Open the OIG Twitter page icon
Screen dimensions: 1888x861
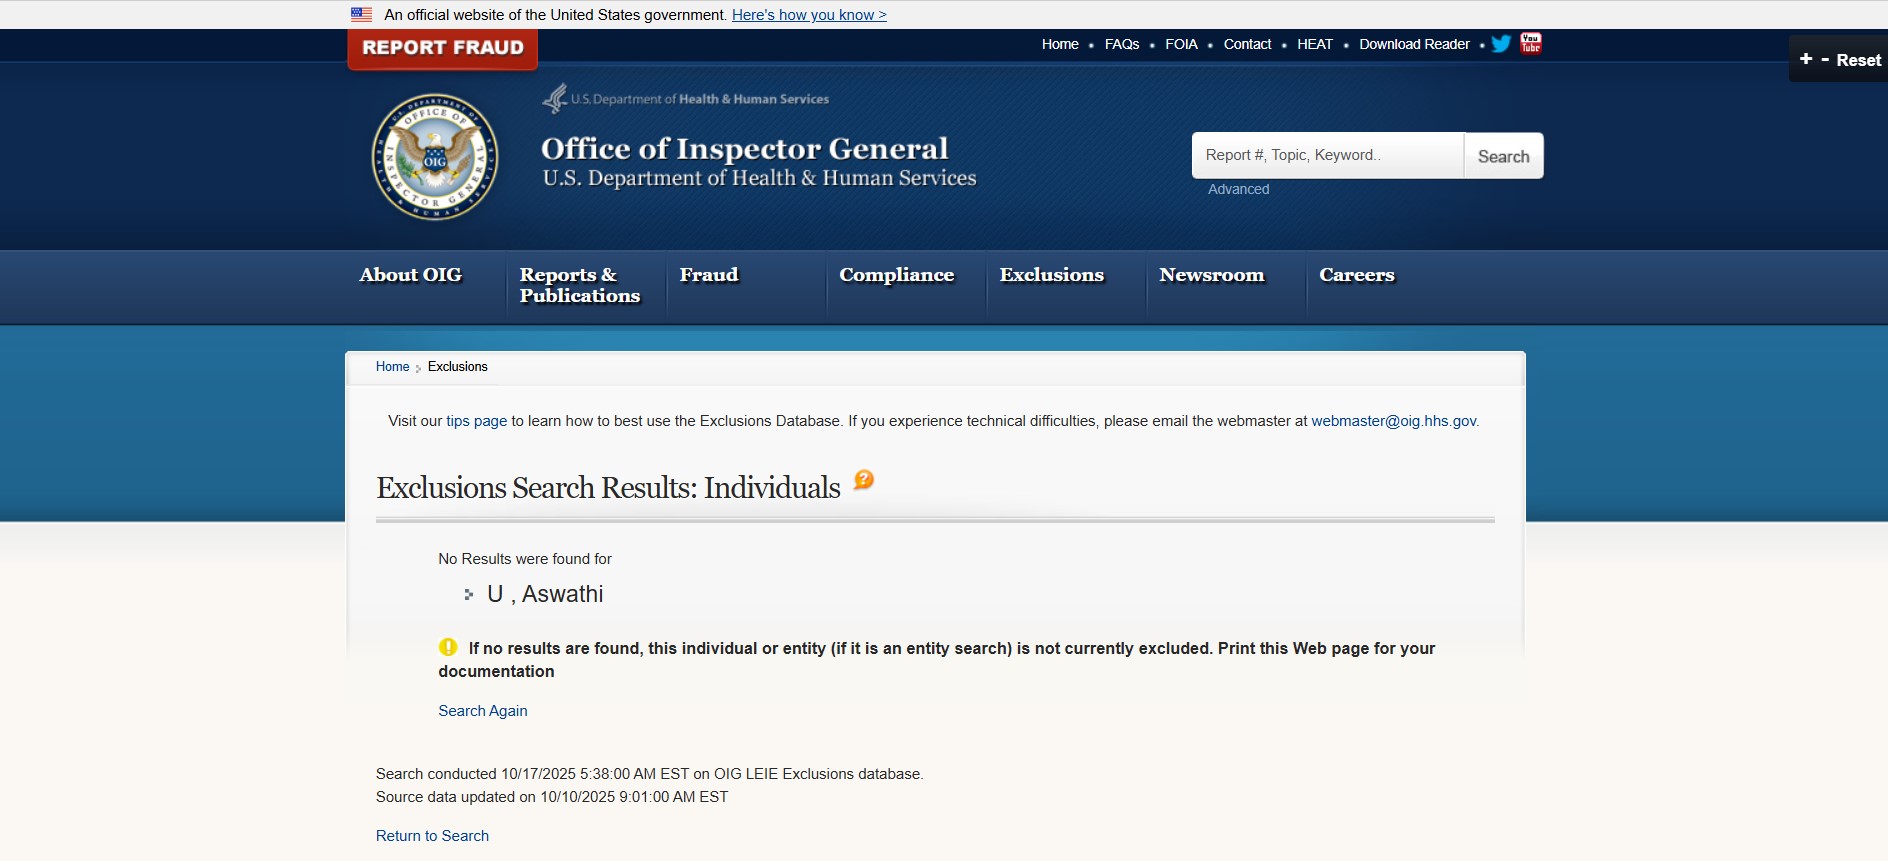[x=1501, y=44]
